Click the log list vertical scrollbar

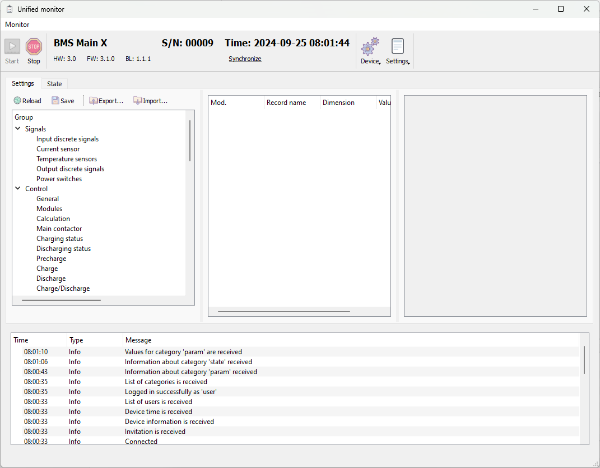pos(584,360)
